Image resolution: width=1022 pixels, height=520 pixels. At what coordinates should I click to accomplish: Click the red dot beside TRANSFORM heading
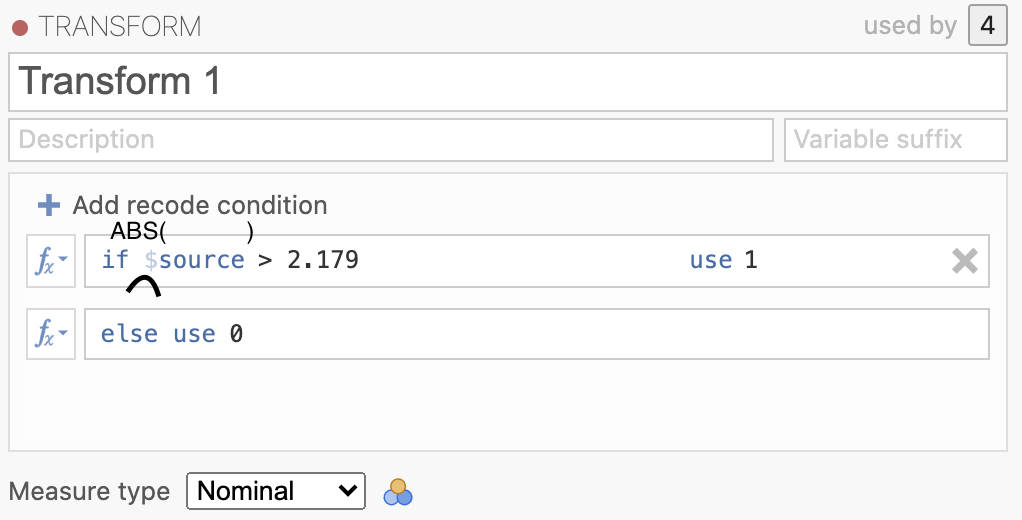tap(20, 28)
